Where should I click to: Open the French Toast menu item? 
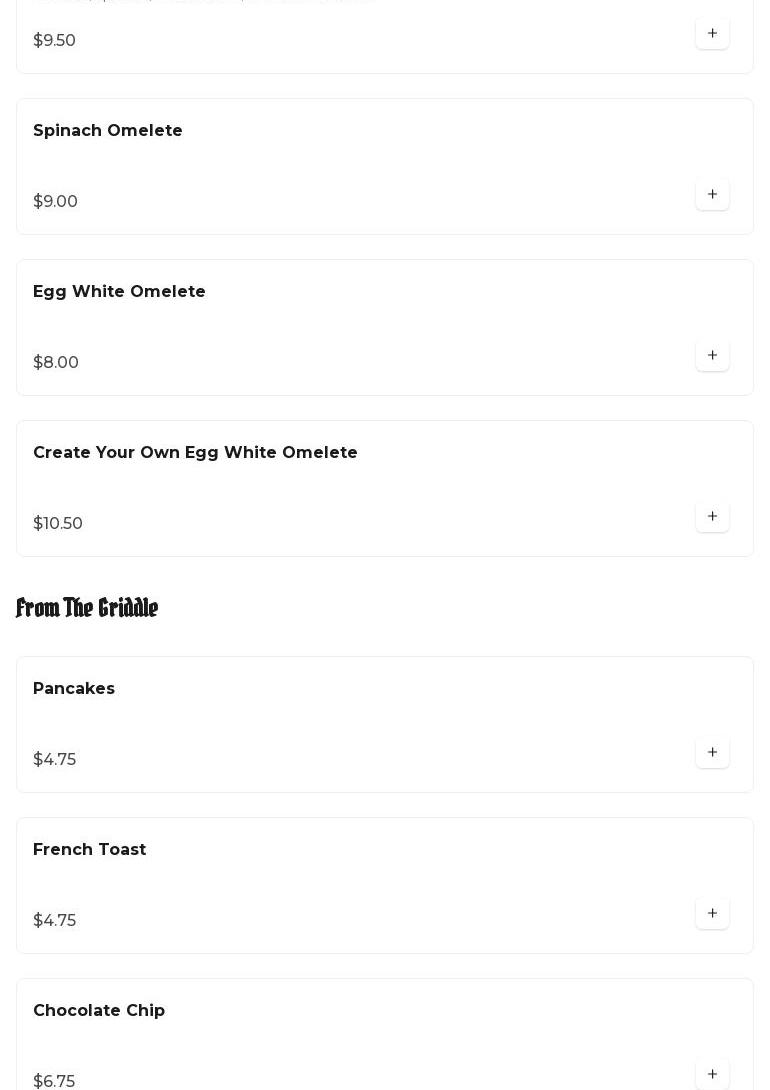(x=90, y=850)
